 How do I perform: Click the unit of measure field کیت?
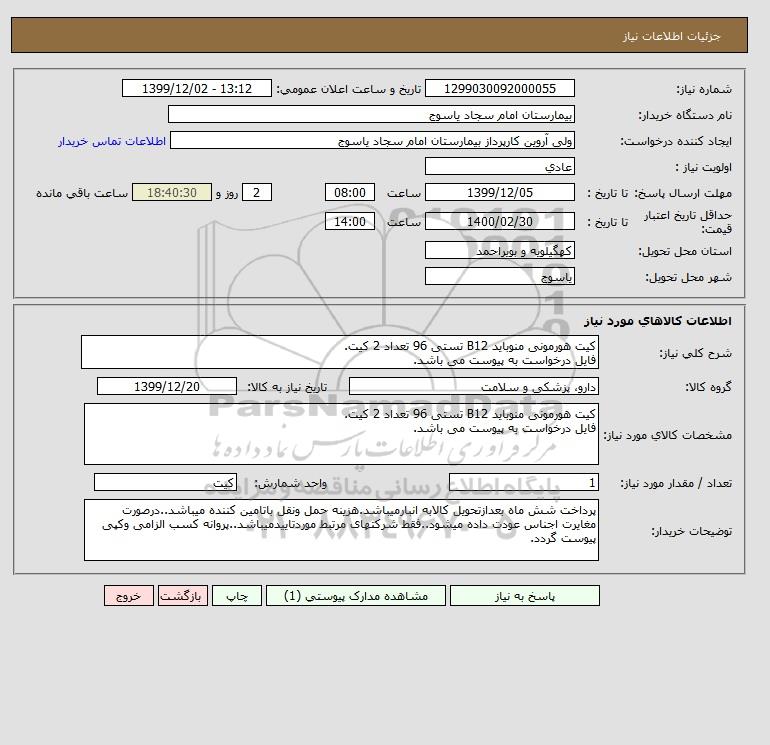click(x=165, y=482)
